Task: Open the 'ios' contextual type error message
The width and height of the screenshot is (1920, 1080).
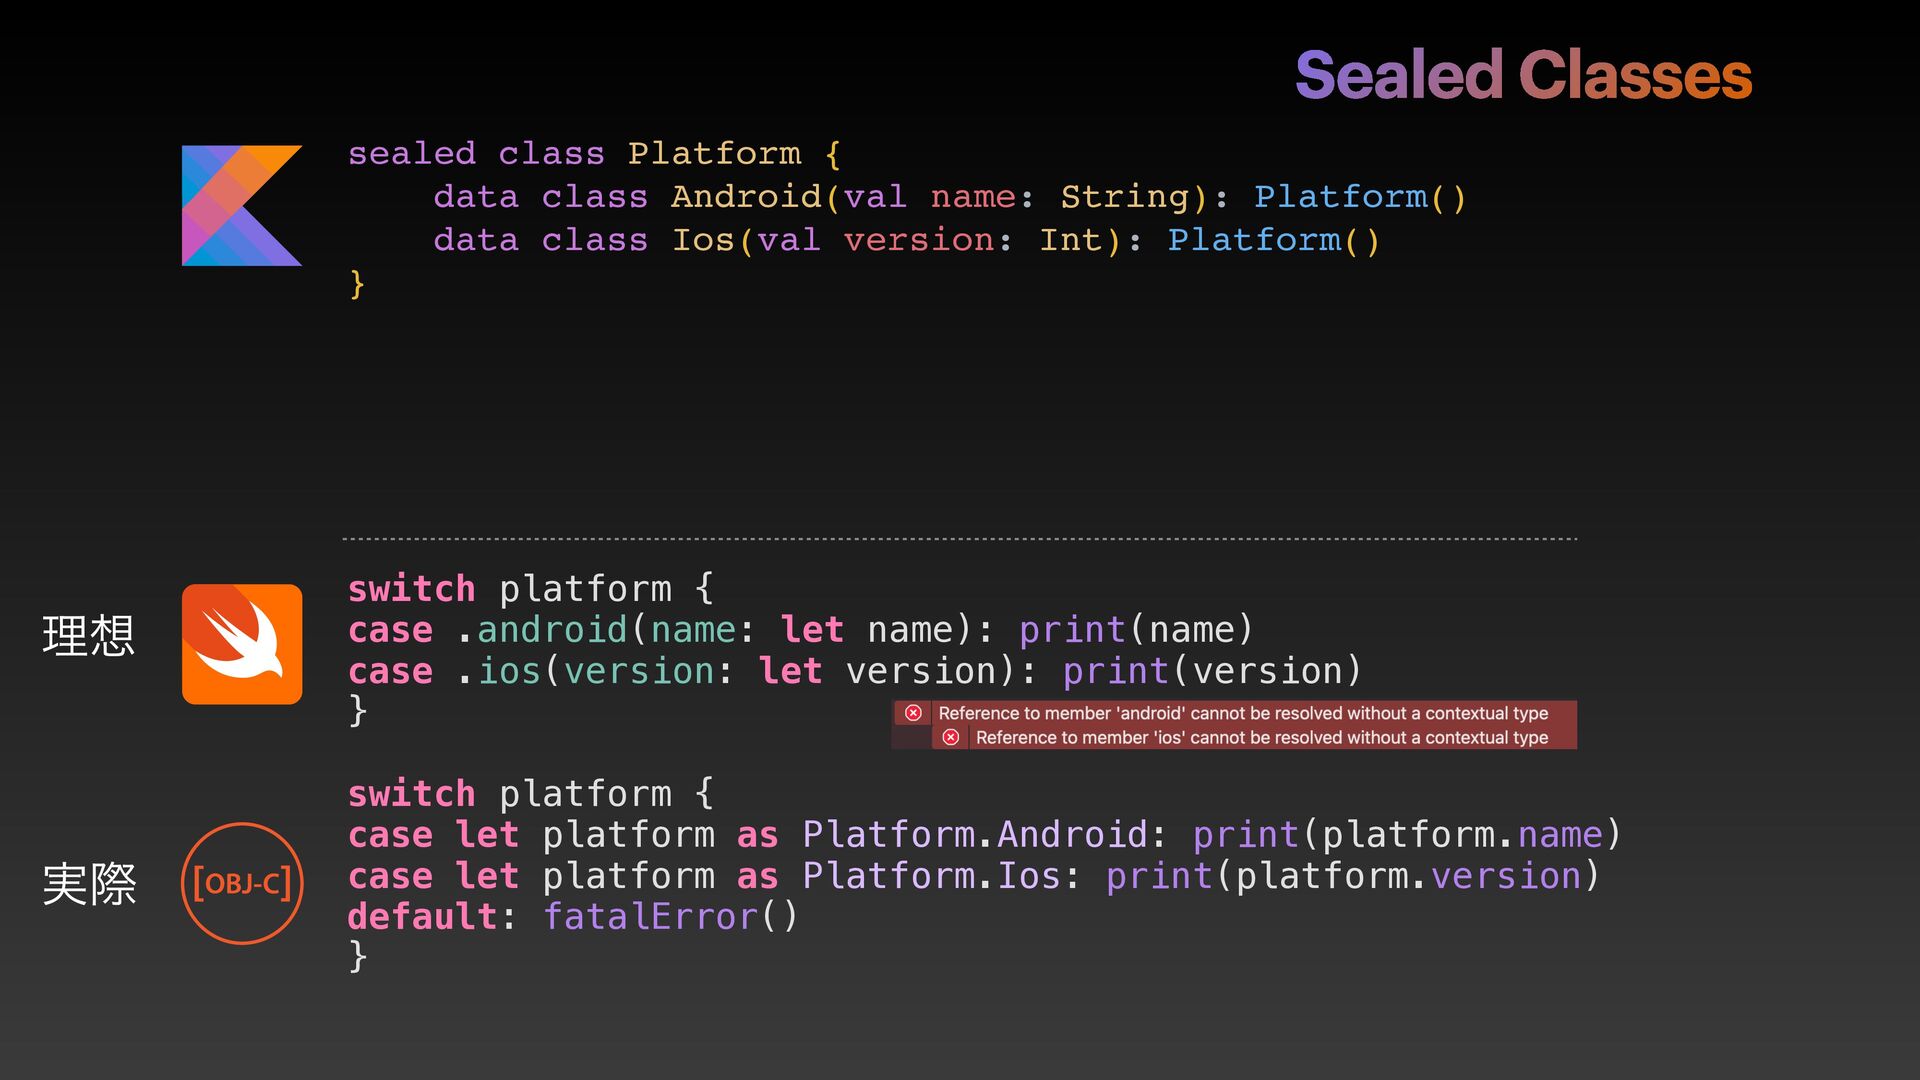Action: 1262,737
